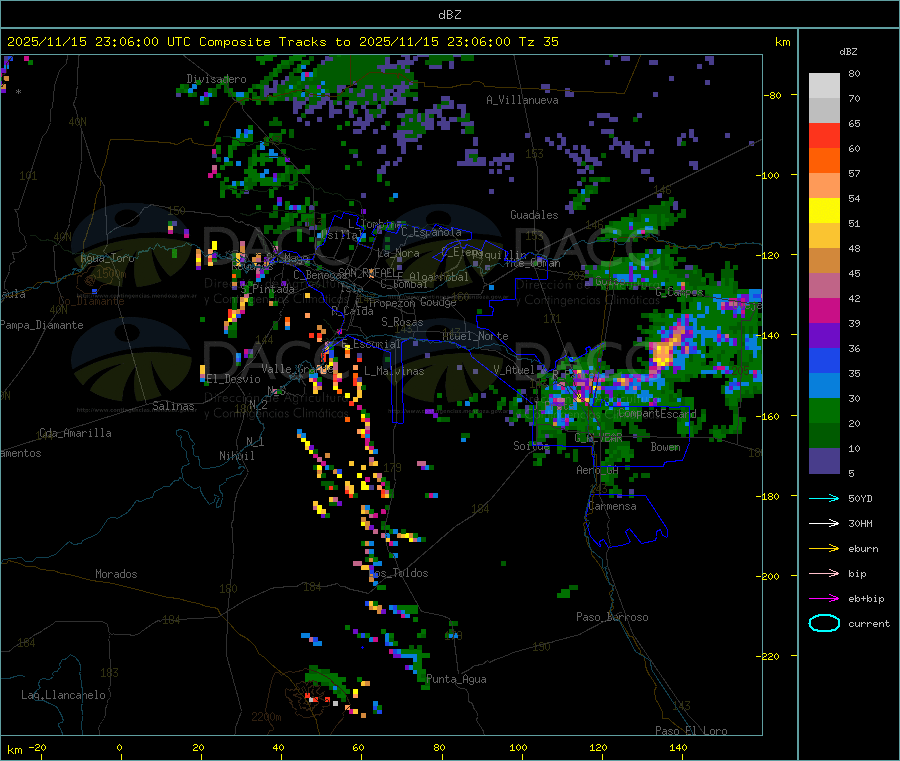The image size is (900, 761).
Task: Click the La_Nora map label
Action: [x=398, y=253]
